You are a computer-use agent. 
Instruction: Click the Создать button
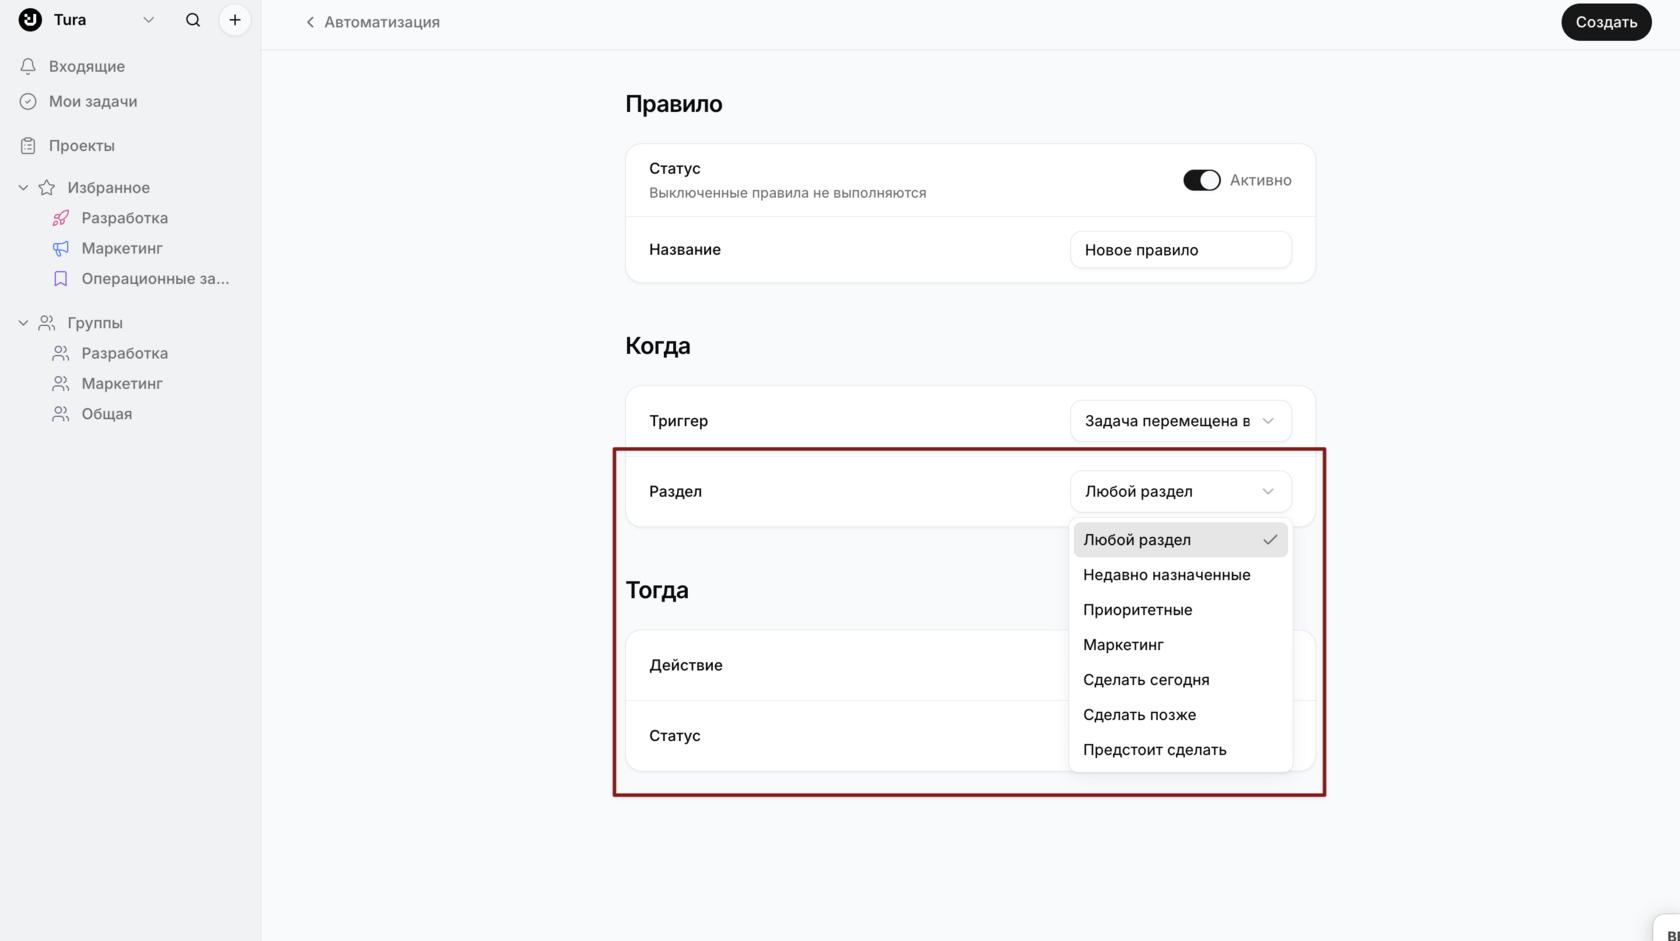coord(1606,22)
